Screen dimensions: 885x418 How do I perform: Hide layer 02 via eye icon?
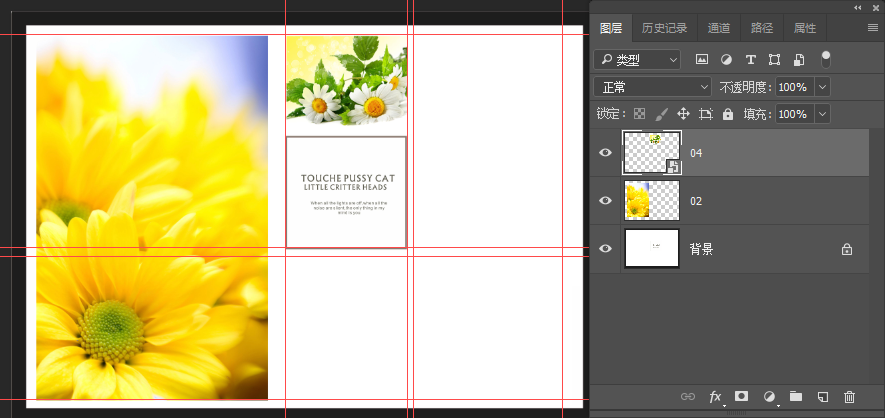pos(605,200)
